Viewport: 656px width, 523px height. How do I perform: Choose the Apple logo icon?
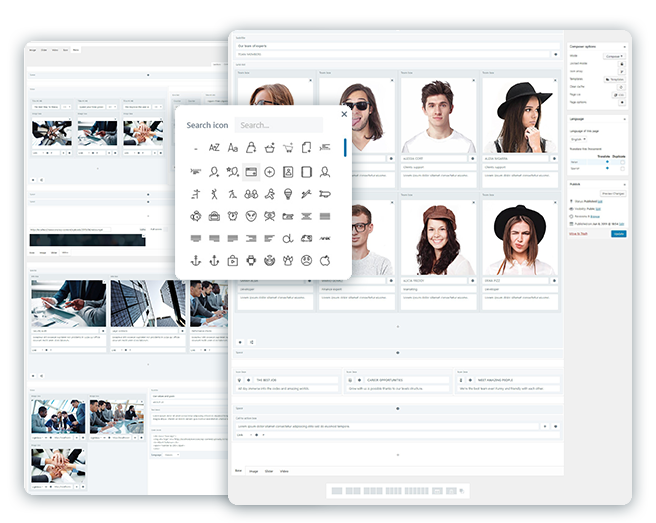[x=326, y=261]
